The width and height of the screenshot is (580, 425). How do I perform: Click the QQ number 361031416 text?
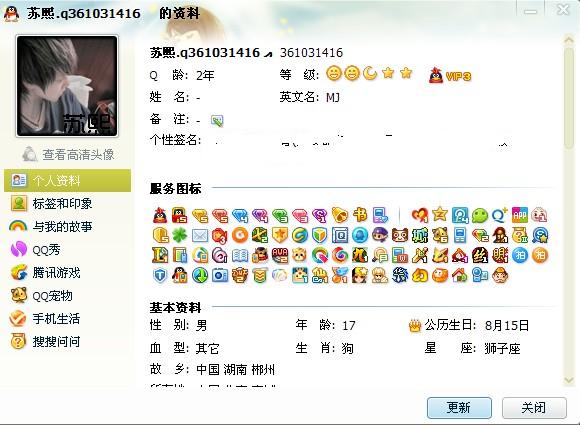(311, 53)
